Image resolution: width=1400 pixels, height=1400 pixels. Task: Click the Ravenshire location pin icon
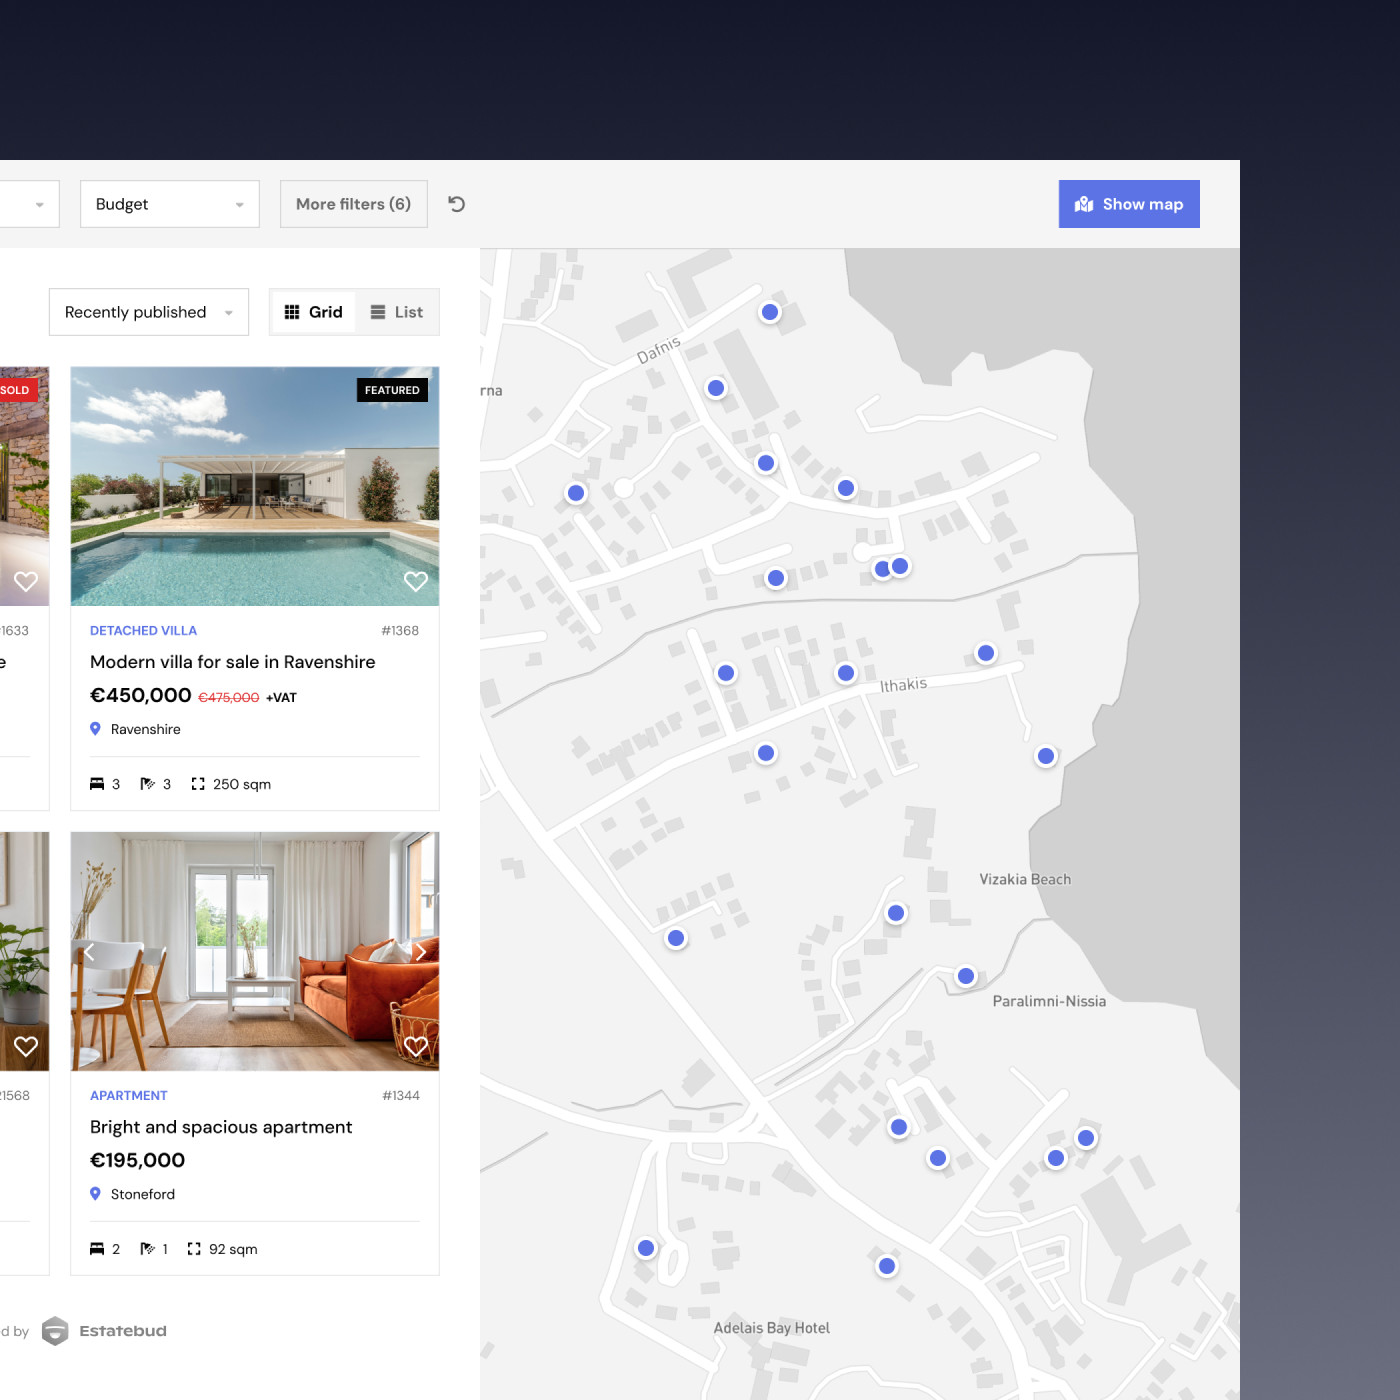pyautogui.click(x=96, y=729)
